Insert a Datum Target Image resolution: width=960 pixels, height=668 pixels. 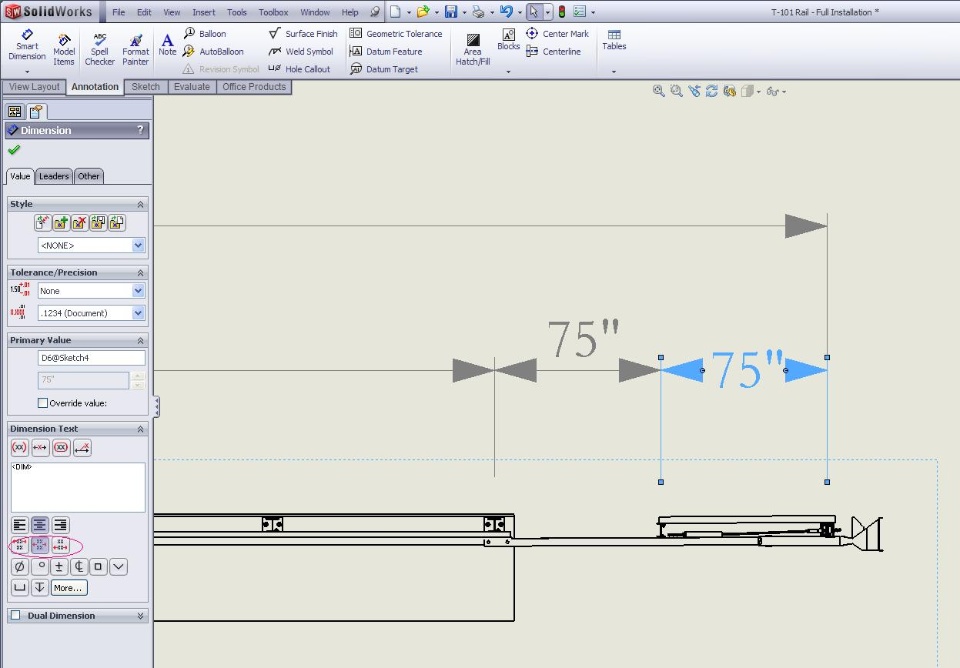[x=384, y=69]
